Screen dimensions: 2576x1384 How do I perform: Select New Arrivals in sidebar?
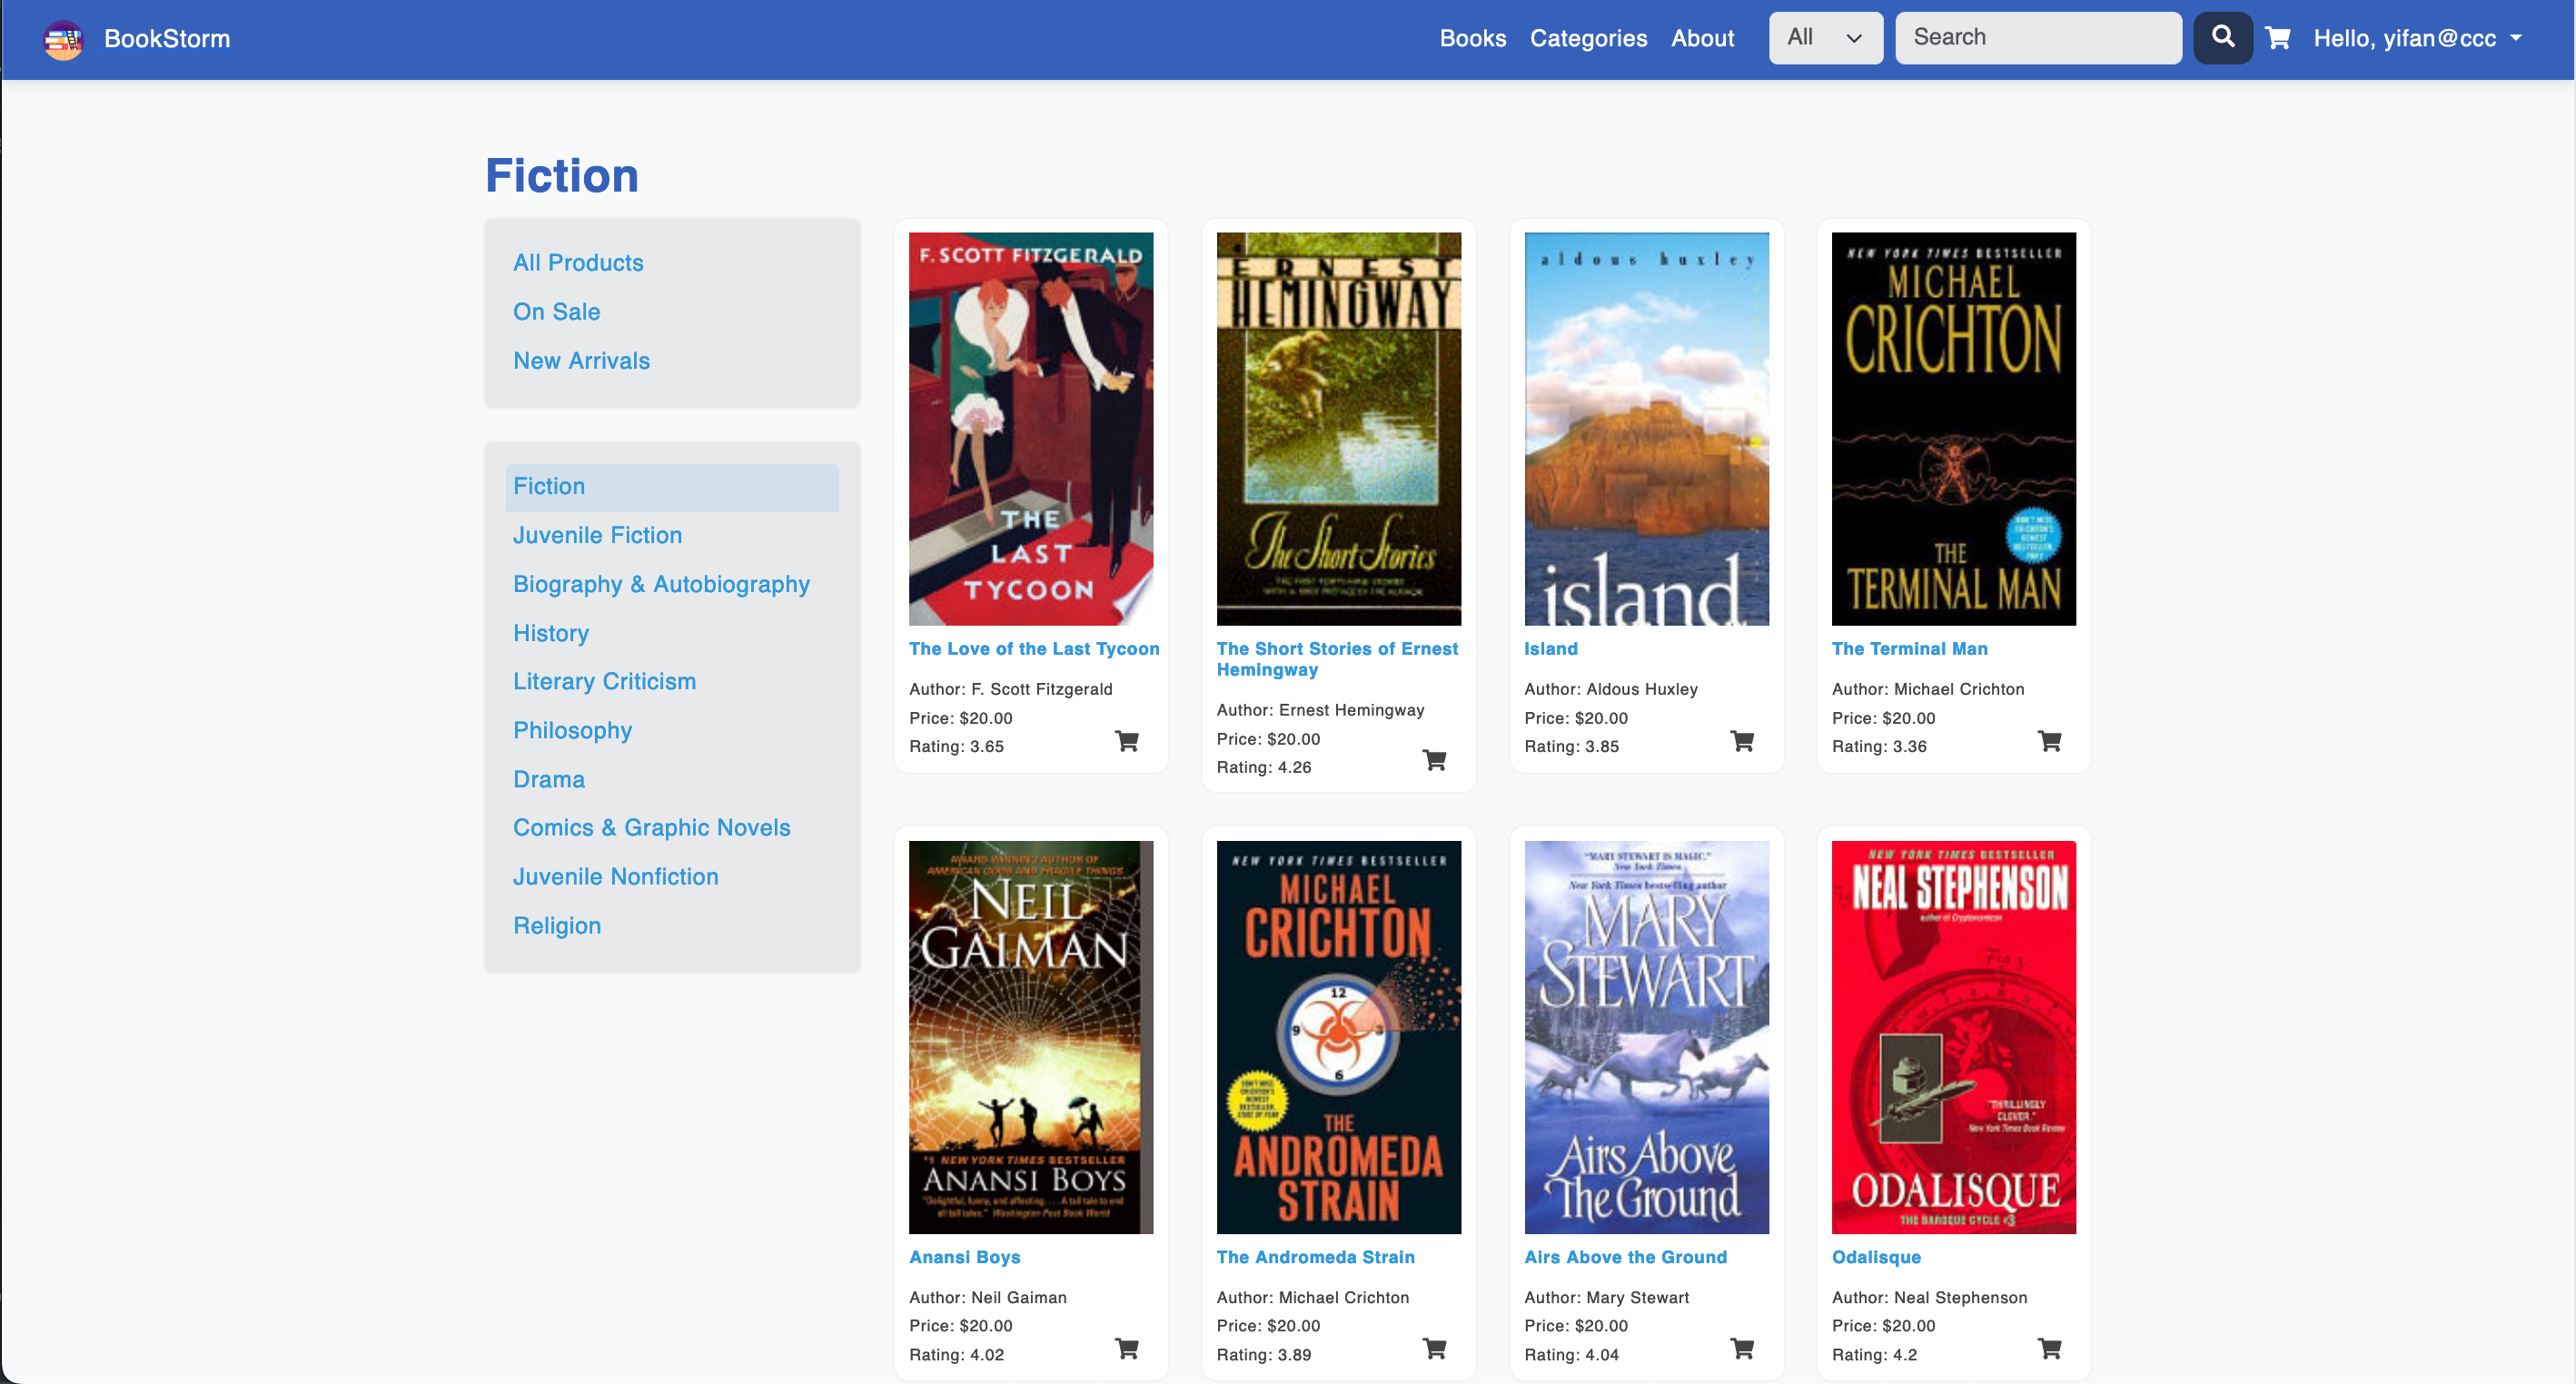pos(581,361)
